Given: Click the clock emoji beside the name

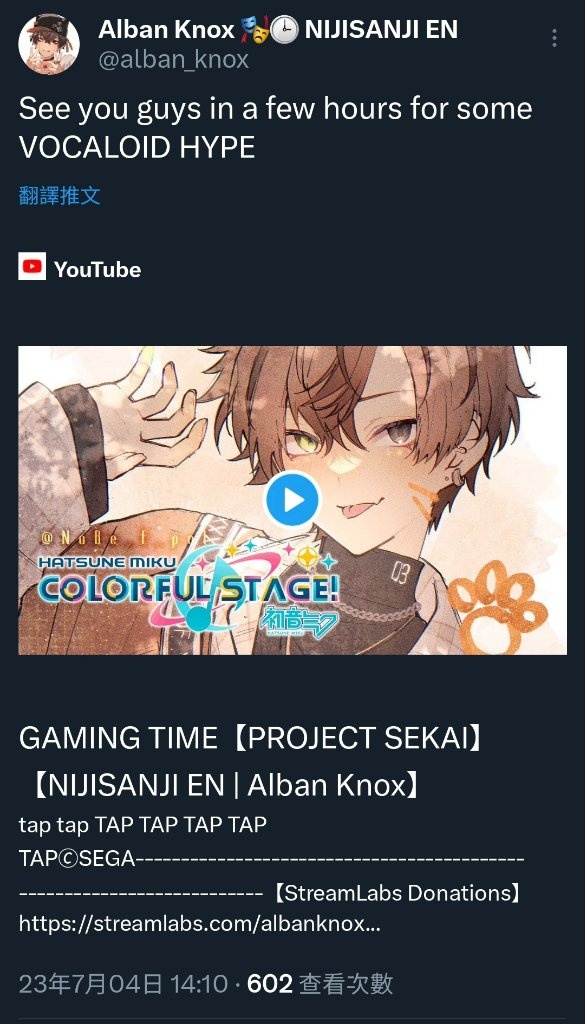Looking at the screenshot, I should pos(285,29).
